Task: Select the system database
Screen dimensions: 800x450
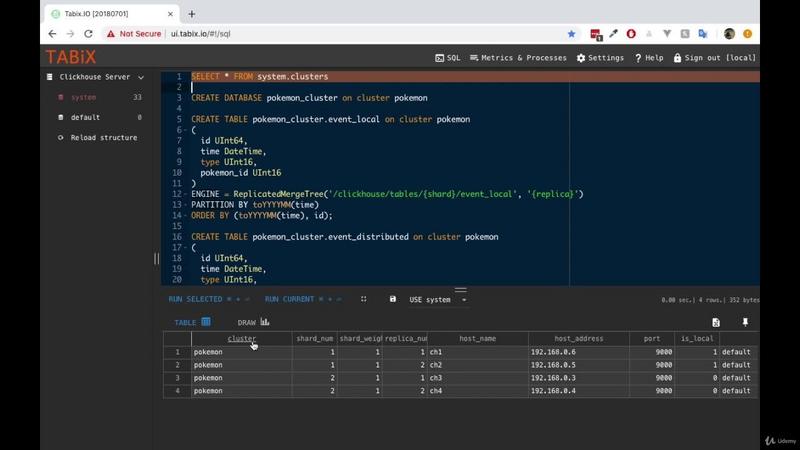Action: click(83, 97)
